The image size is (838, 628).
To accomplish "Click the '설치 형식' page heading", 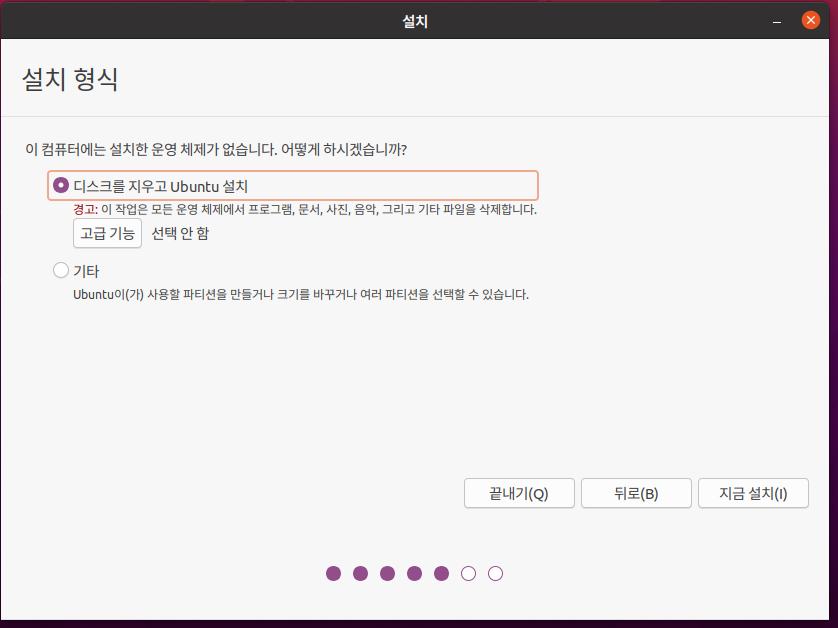I will coord(70,80).
